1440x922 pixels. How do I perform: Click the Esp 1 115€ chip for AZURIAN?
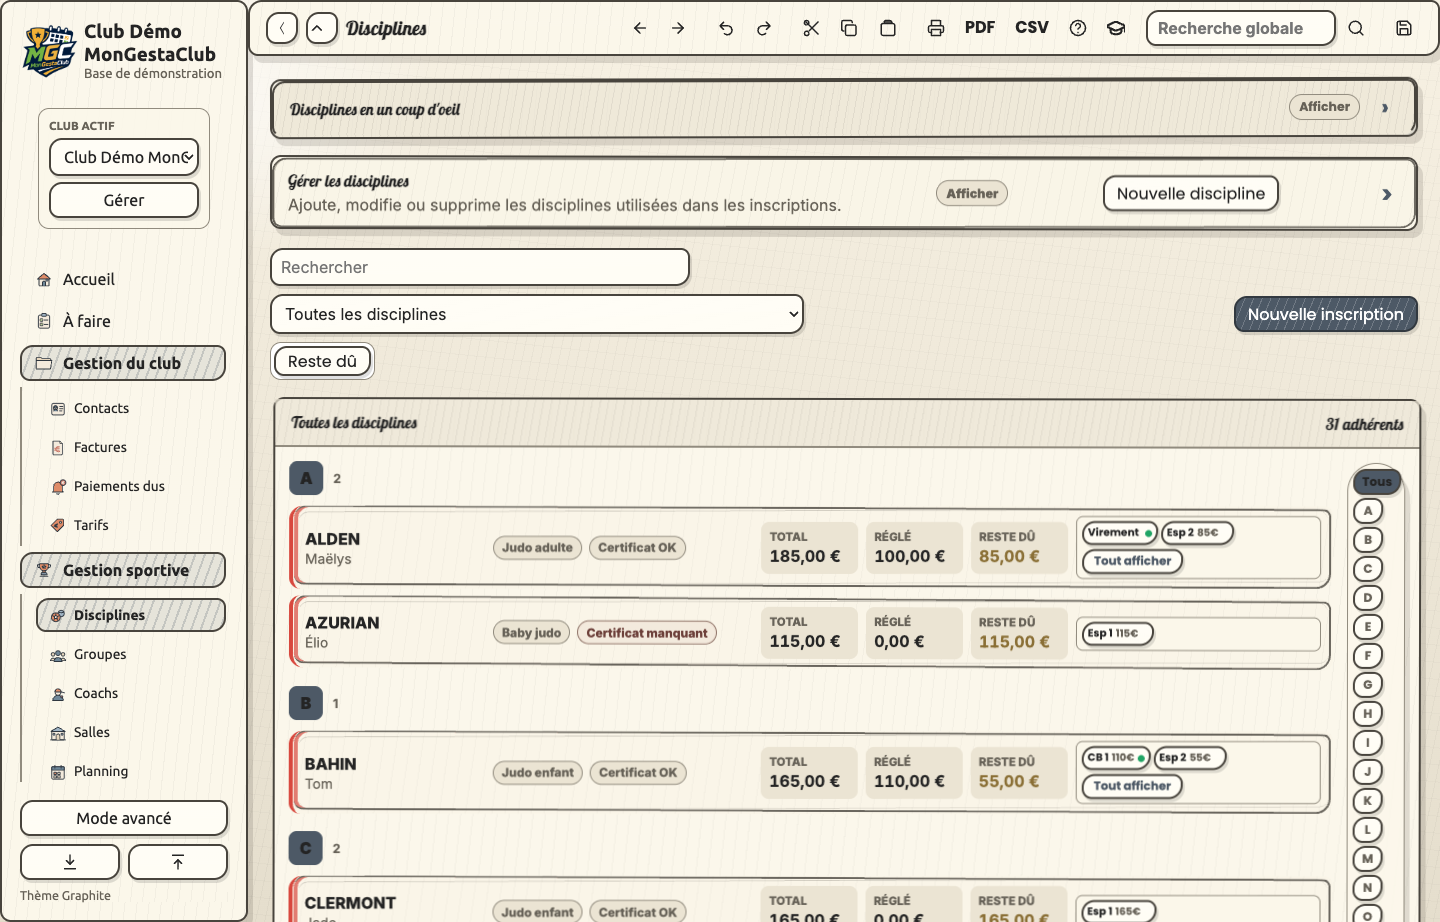tap(1118, 633)
